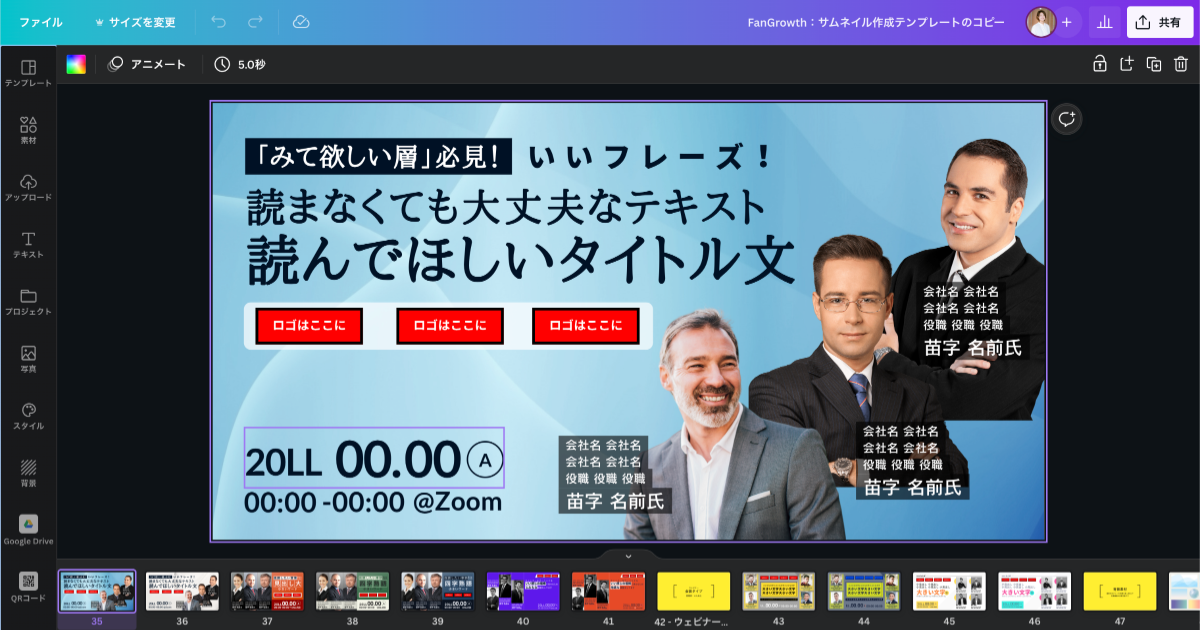Click the アニメート button
The image size is (1200, 630).
[147, 64]
